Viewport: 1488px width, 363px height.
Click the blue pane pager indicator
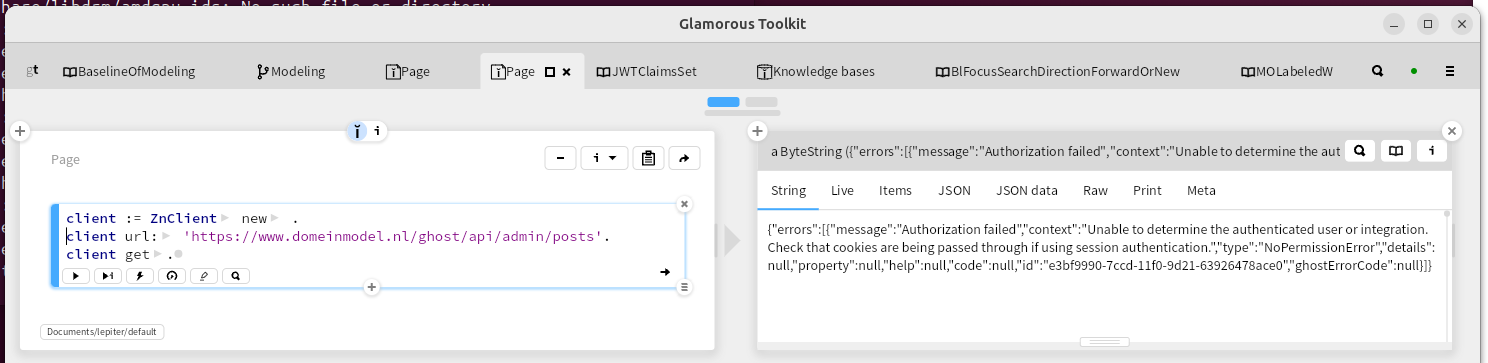(x=723, y=102)
